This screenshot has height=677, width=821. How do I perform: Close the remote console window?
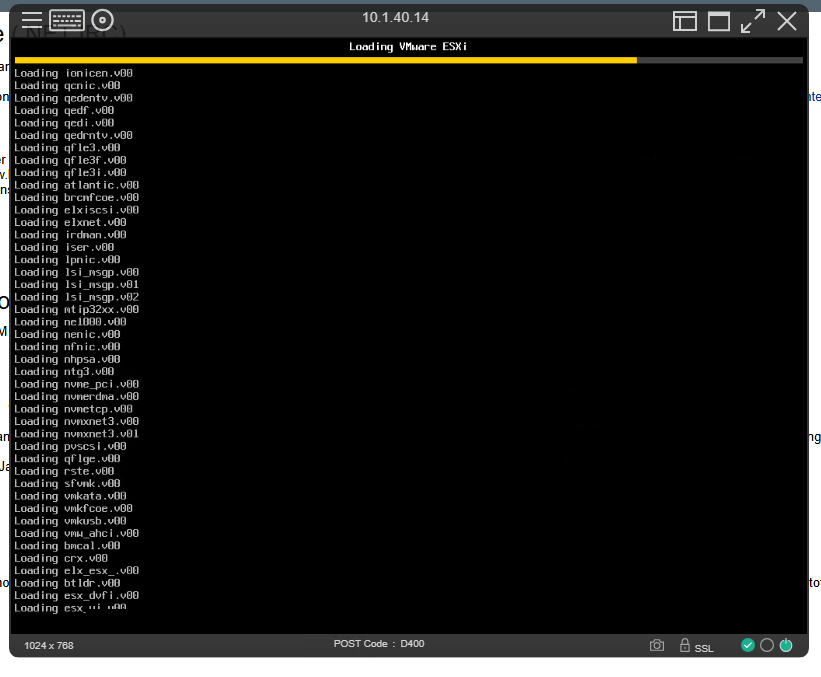point(787,19)
